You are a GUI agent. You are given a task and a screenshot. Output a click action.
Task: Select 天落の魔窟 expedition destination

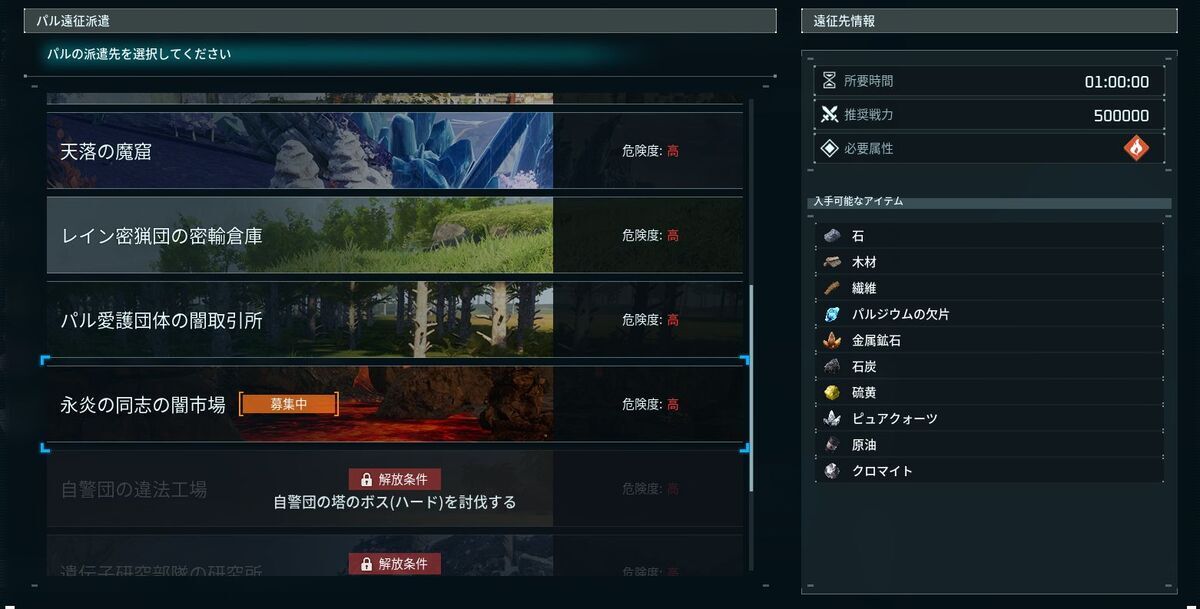coord(395,151)
